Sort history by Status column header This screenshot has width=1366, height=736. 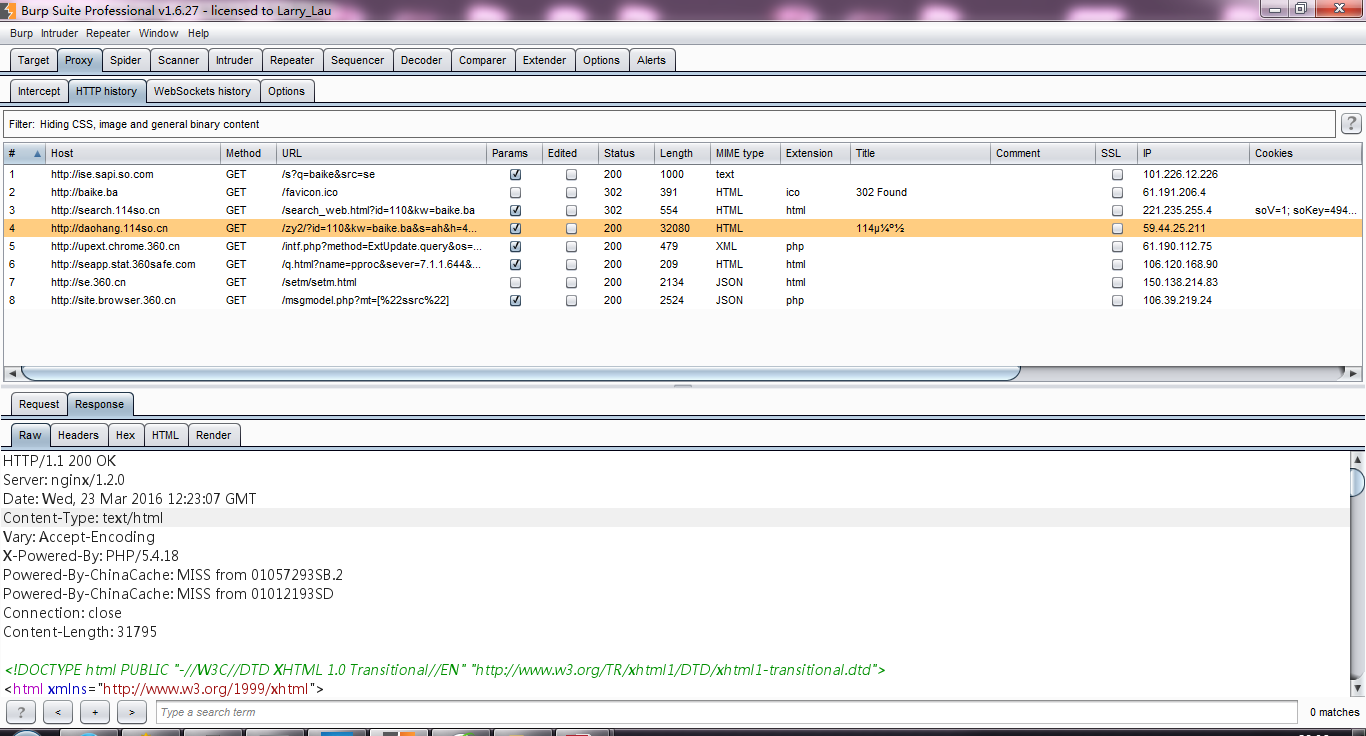[620, 153]
